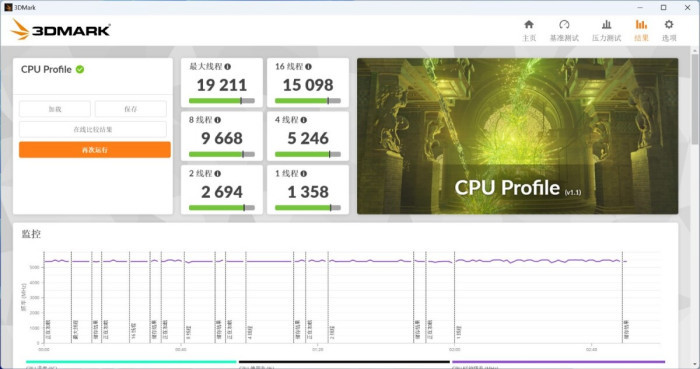
Task: Click the purple legend bar below chart
Action: click(x=558, y=362)
